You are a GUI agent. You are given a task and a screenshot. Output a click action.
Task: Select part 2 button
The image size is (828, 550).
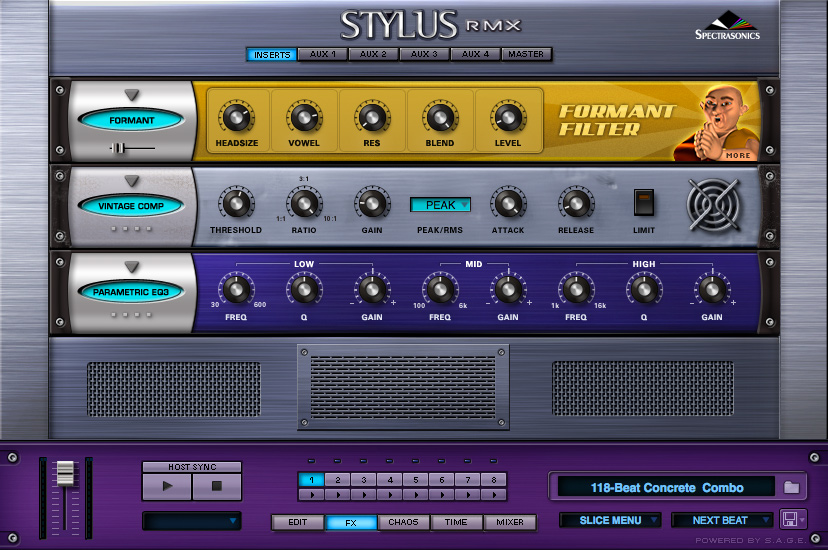[x=337, y=480]
